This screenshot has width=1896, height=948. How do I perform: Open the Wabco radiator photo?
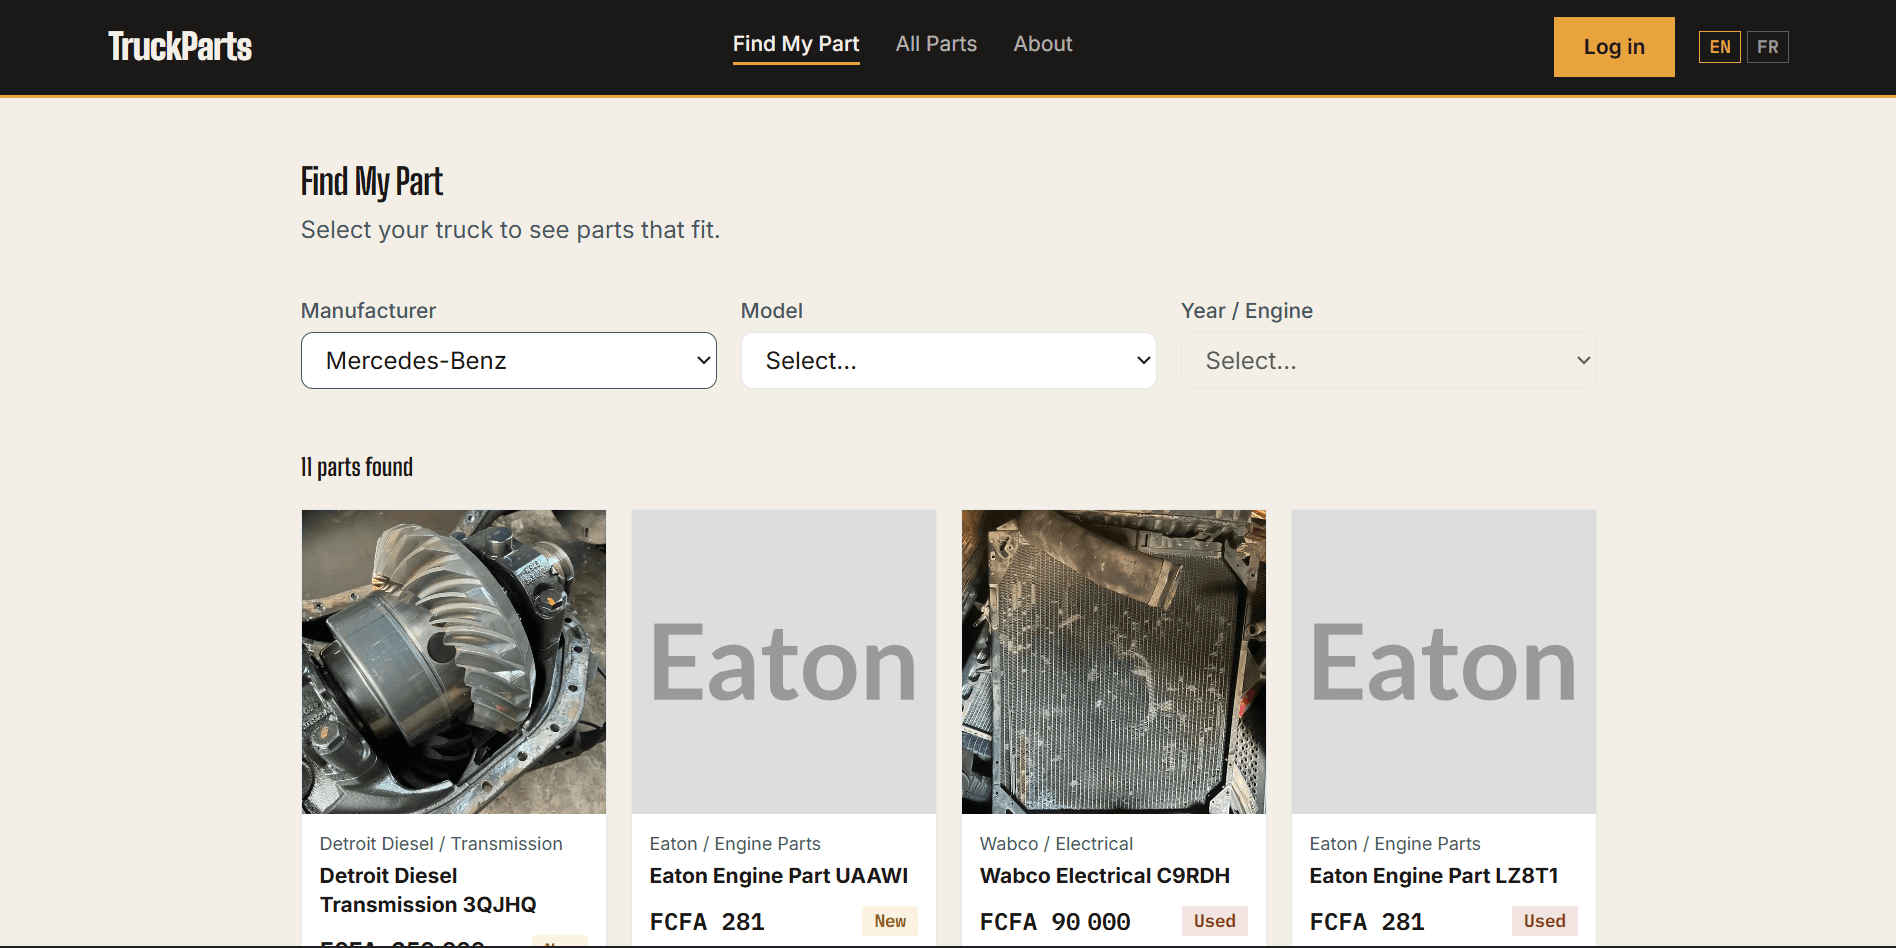click(x=1114, y=662)
